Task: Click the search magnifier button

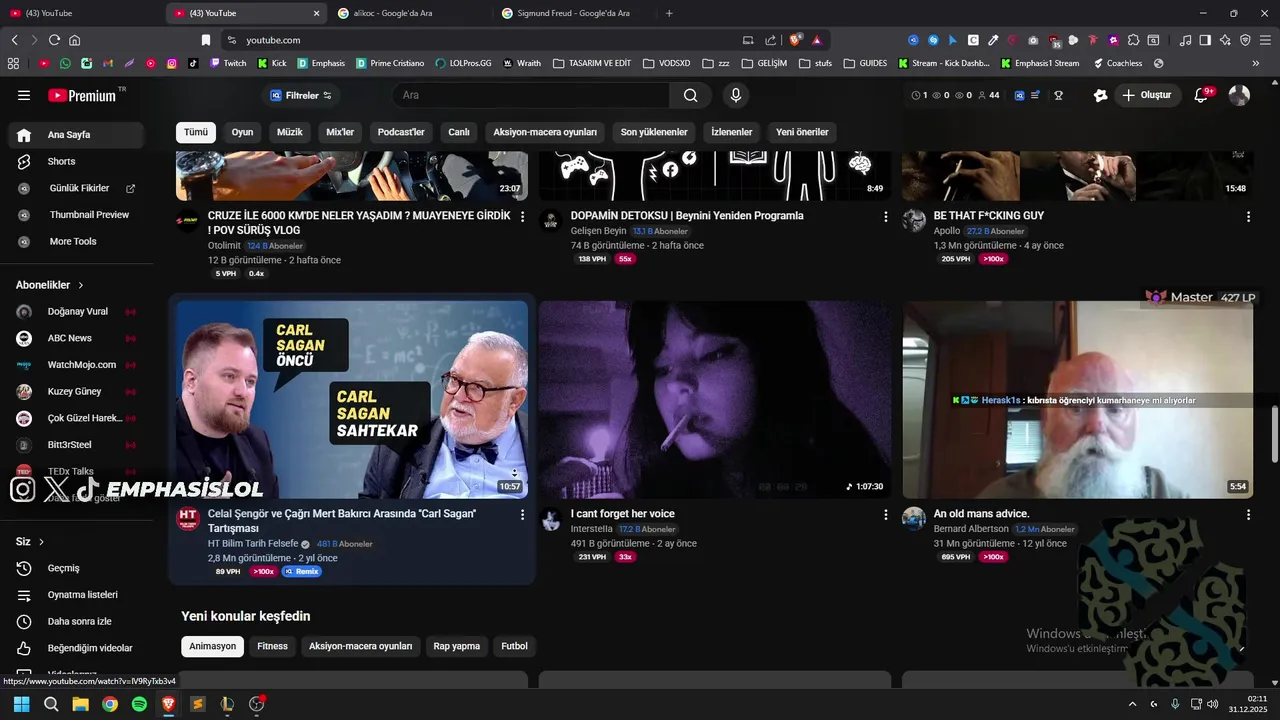Action: 691,95
